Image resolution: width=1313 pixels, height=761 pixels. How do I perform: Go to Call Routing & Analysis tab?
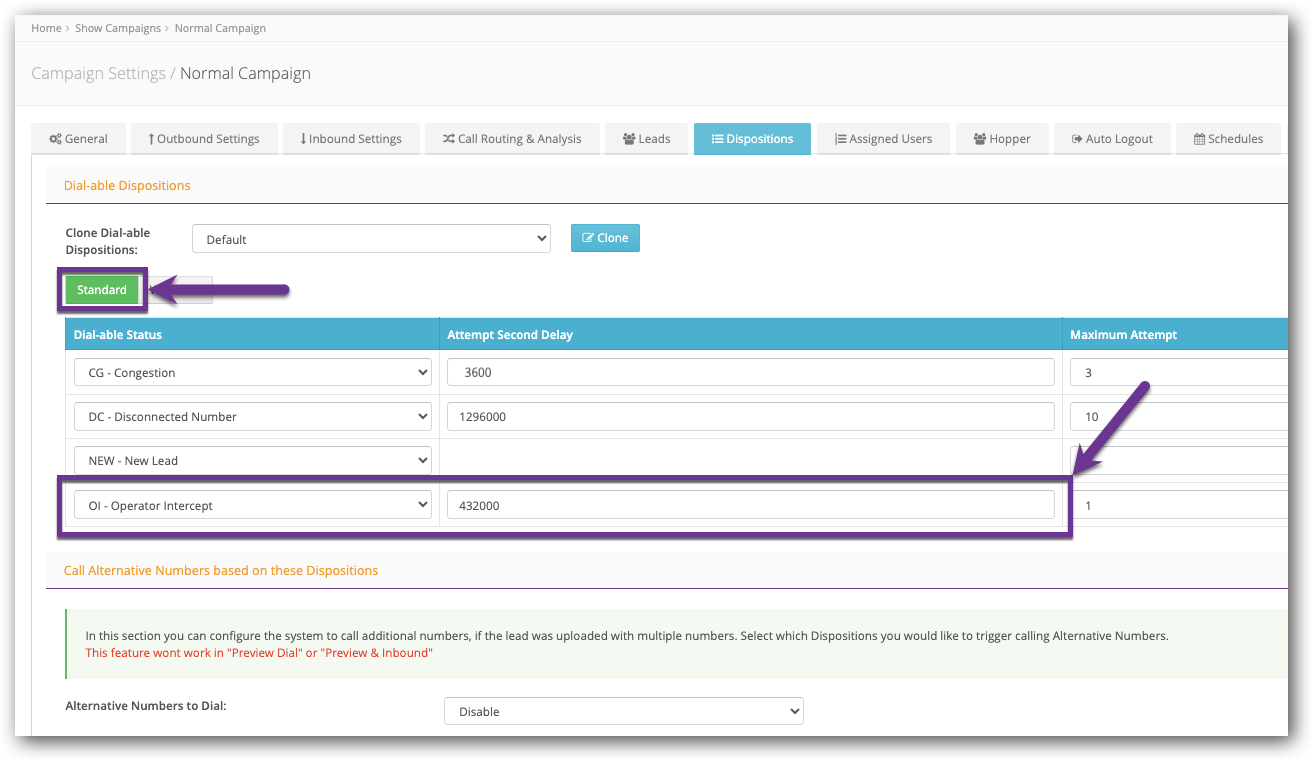tap(512, 139)
